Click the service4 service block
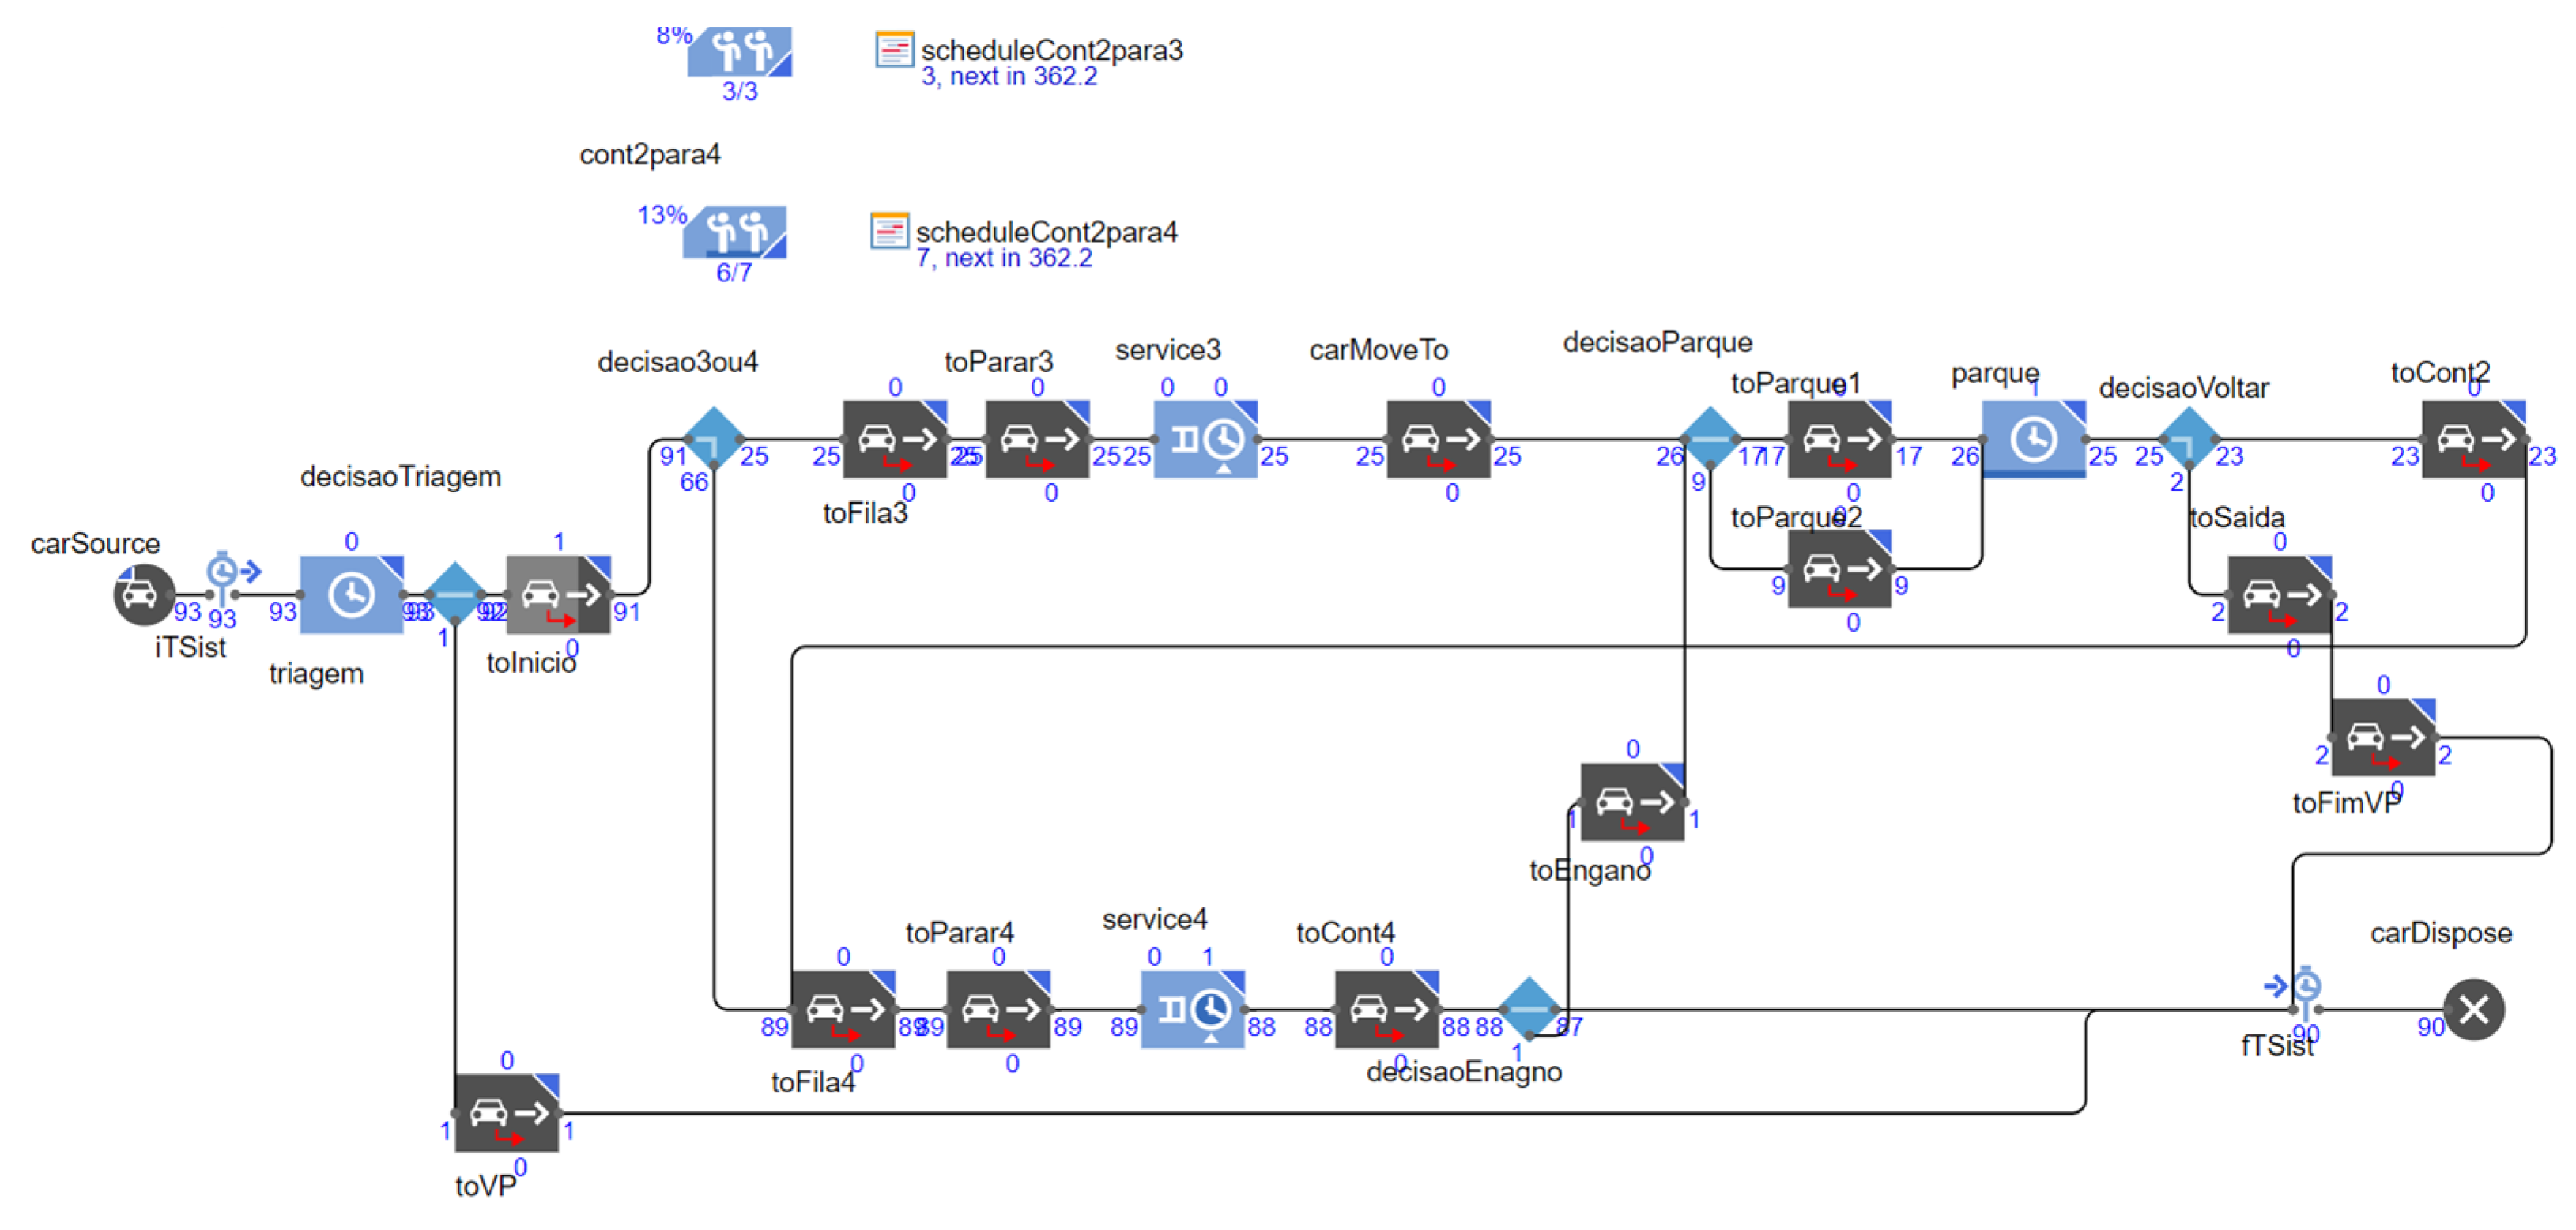 click(1192, 1009)
